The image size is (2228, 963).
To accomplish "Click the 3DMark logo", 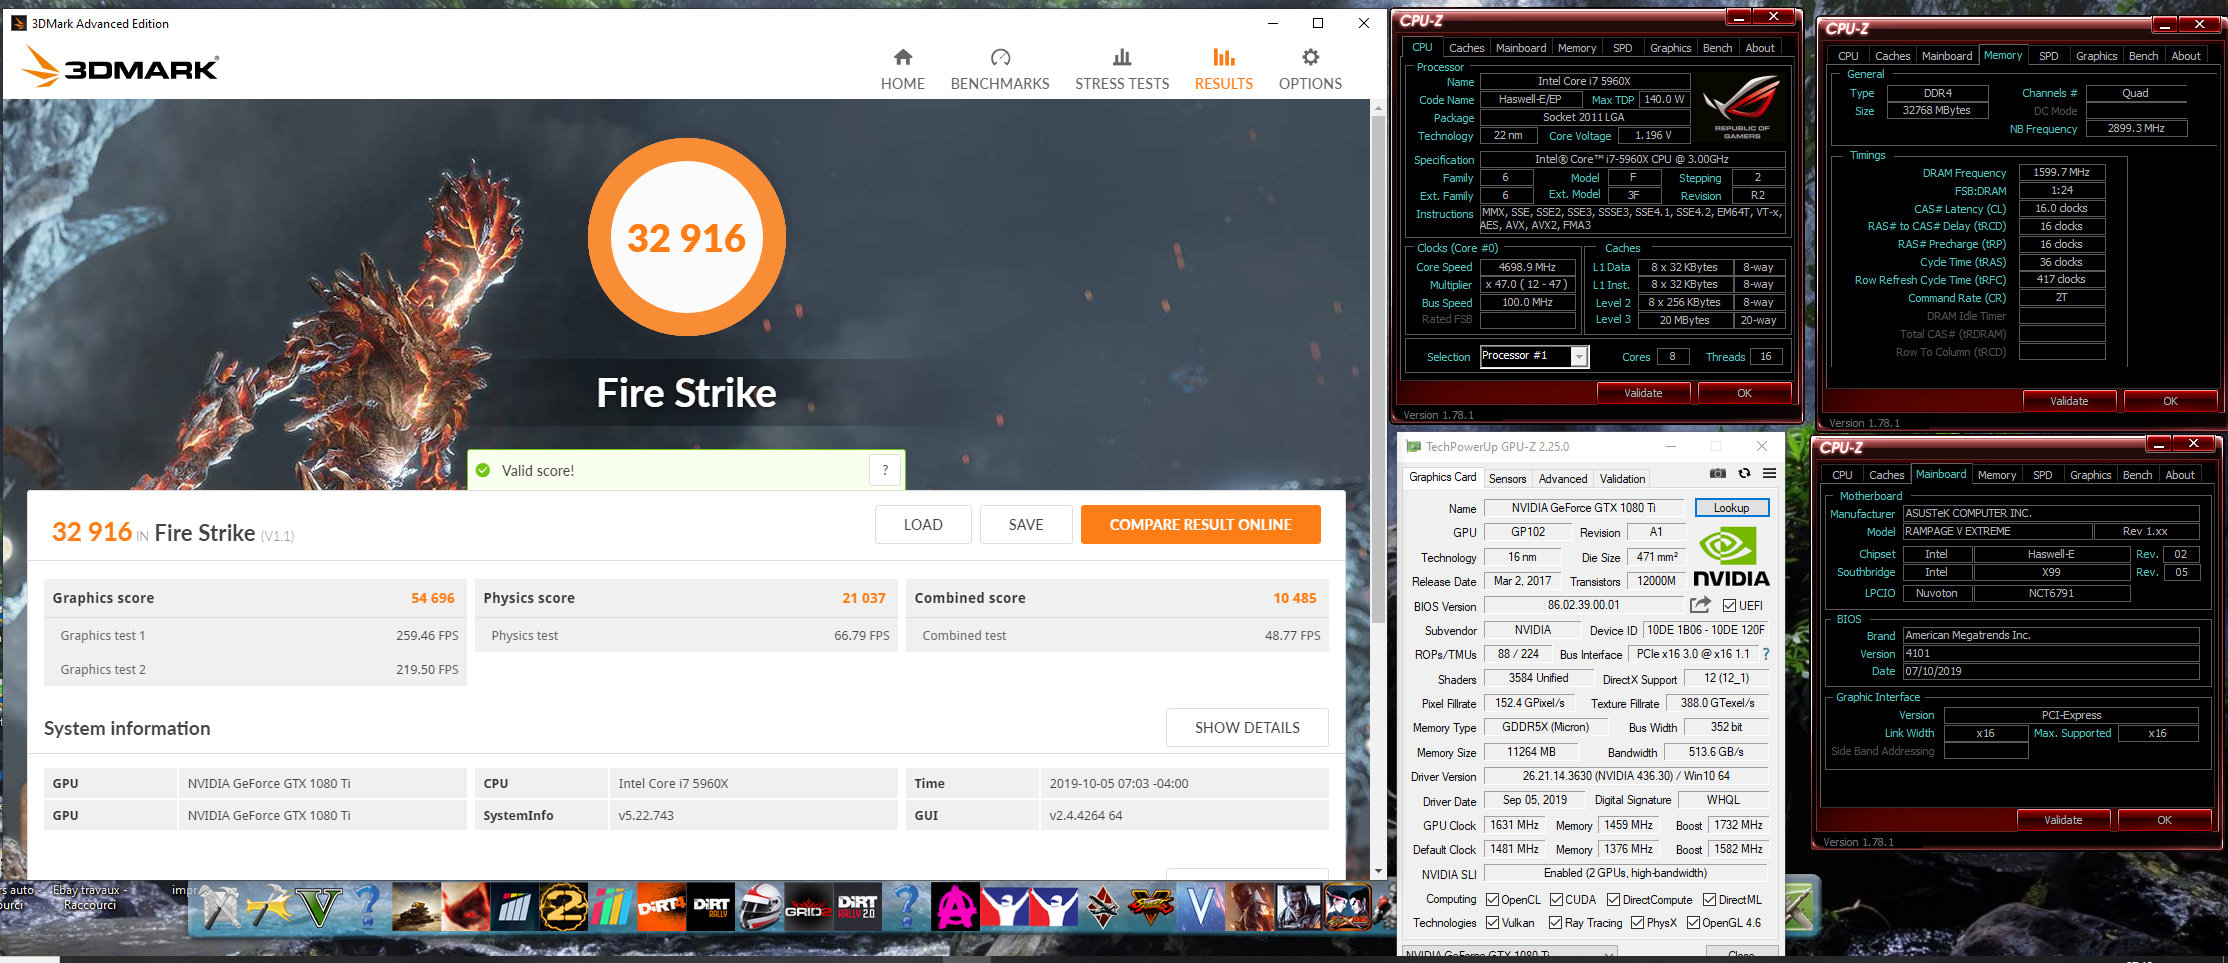I will [x=121, y=67].
